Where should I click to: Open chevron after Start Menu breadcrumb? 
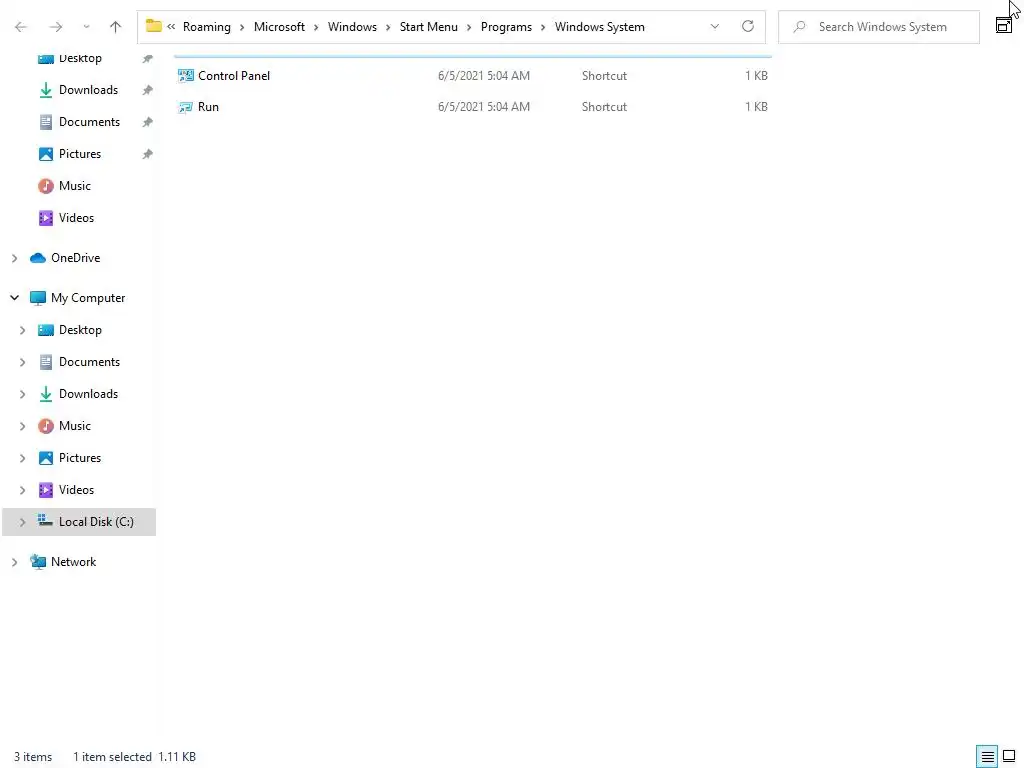click(x=469, y=27)
